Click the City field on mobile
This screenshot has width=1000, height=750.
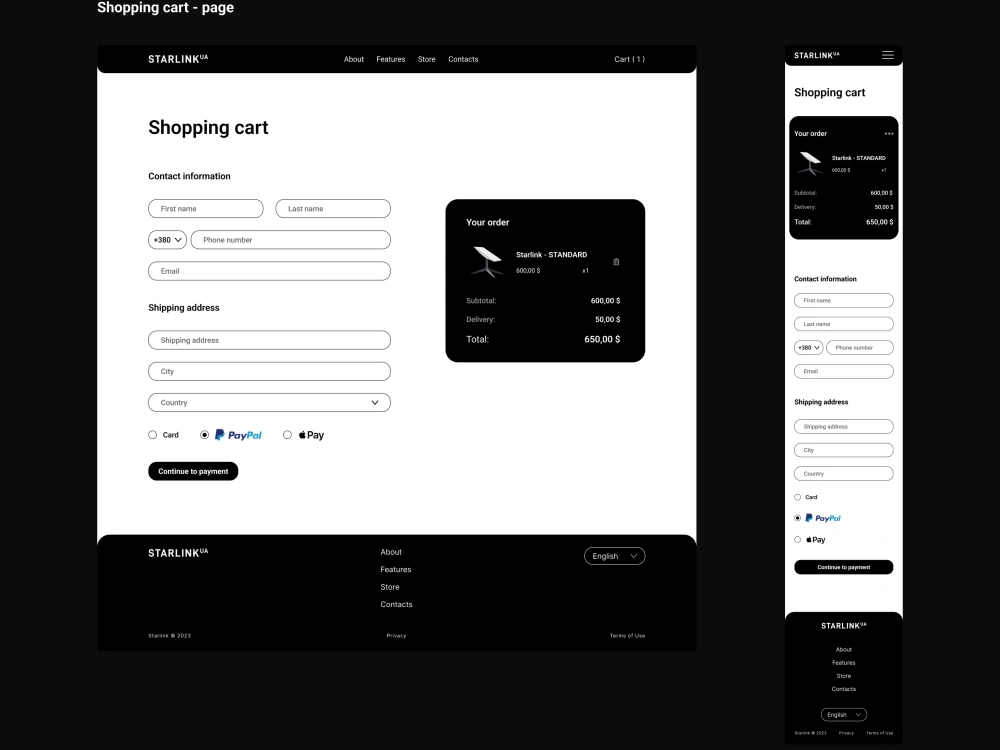coord(844,450)
